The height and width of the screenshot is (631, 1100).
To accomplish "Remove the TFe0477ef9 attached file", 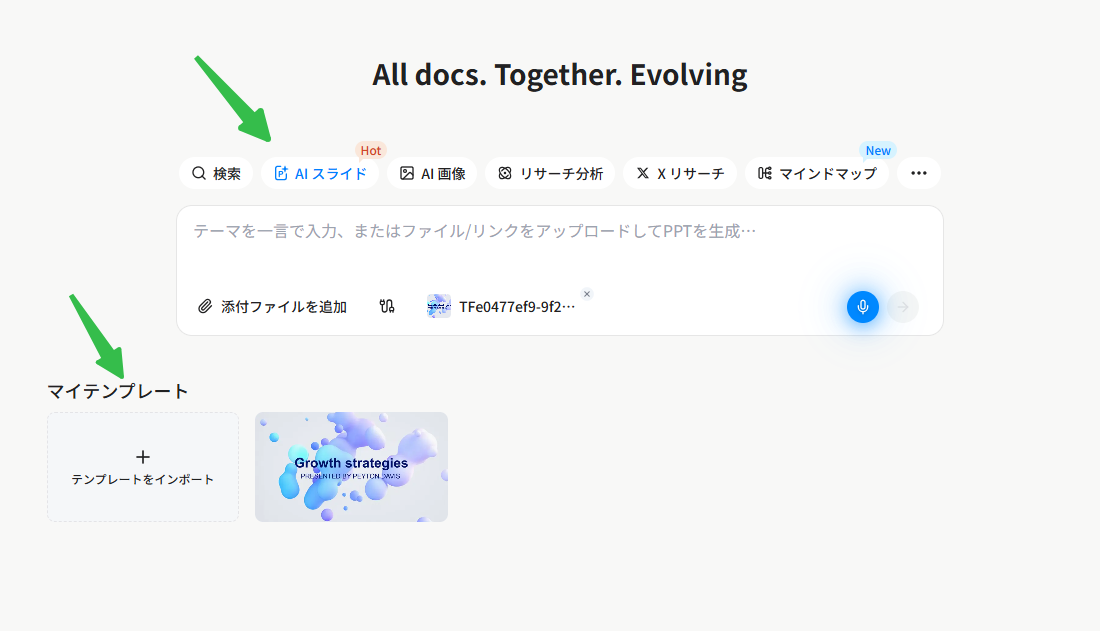I will 586,293.
